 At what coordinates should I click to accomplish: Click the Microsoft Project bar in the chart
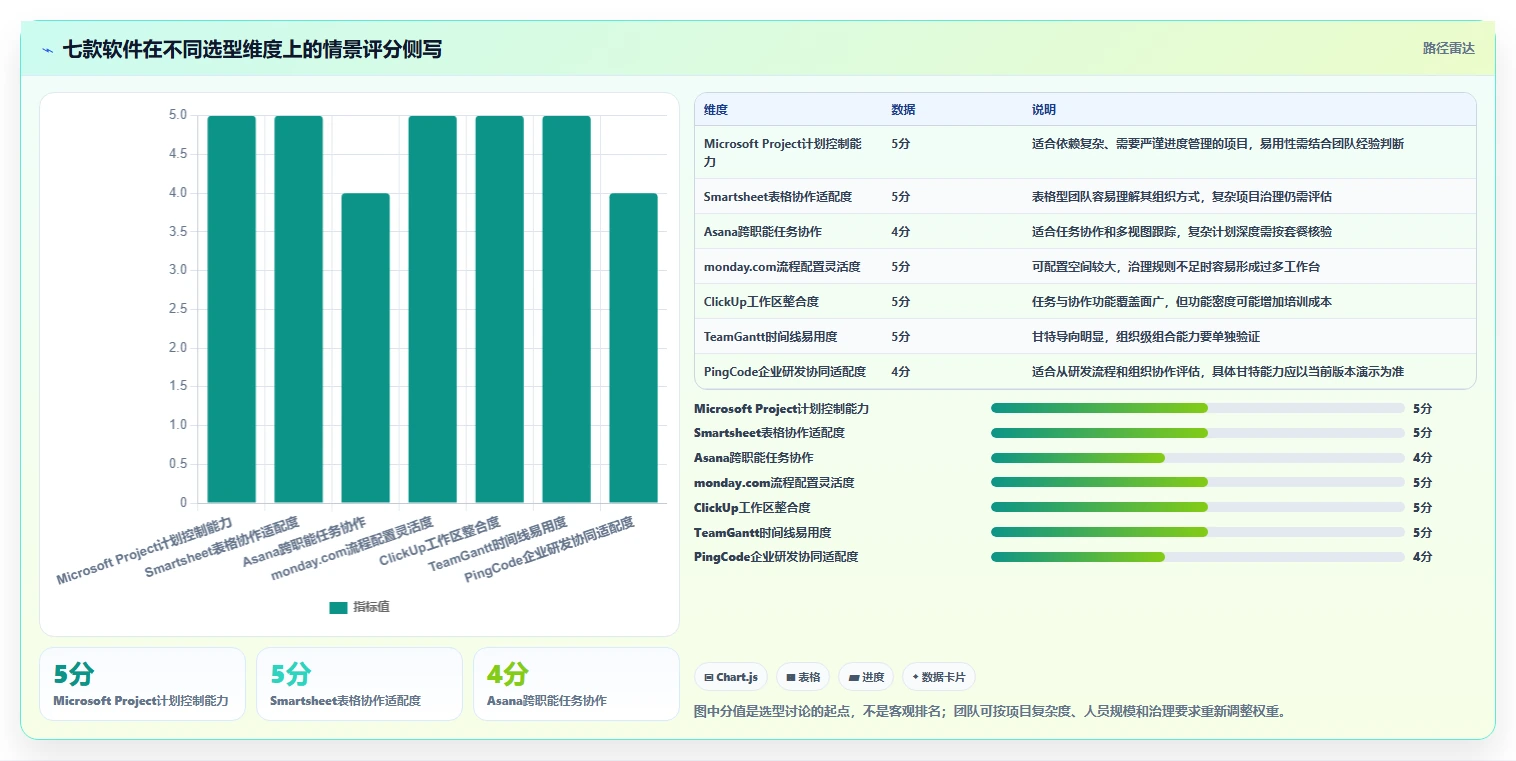point(231,309)
